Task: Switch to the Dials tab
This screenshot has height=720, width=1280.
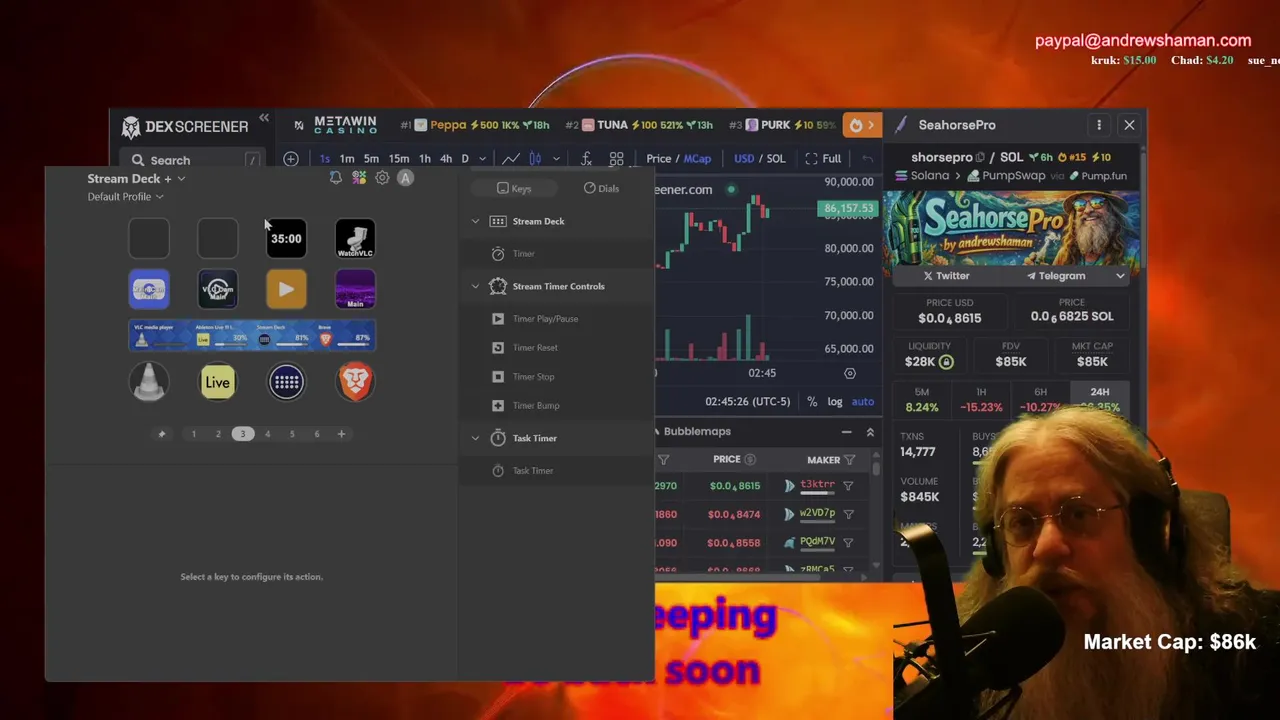Action: tap(602, 188)
